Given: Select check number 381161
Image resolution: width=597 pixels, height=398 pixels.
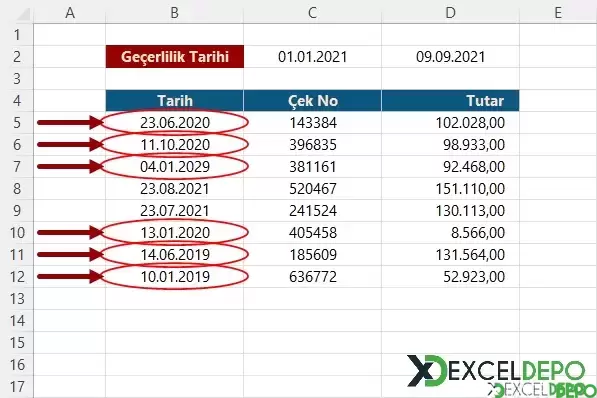Looking at the screenshot, I should (x=313, y=167).
